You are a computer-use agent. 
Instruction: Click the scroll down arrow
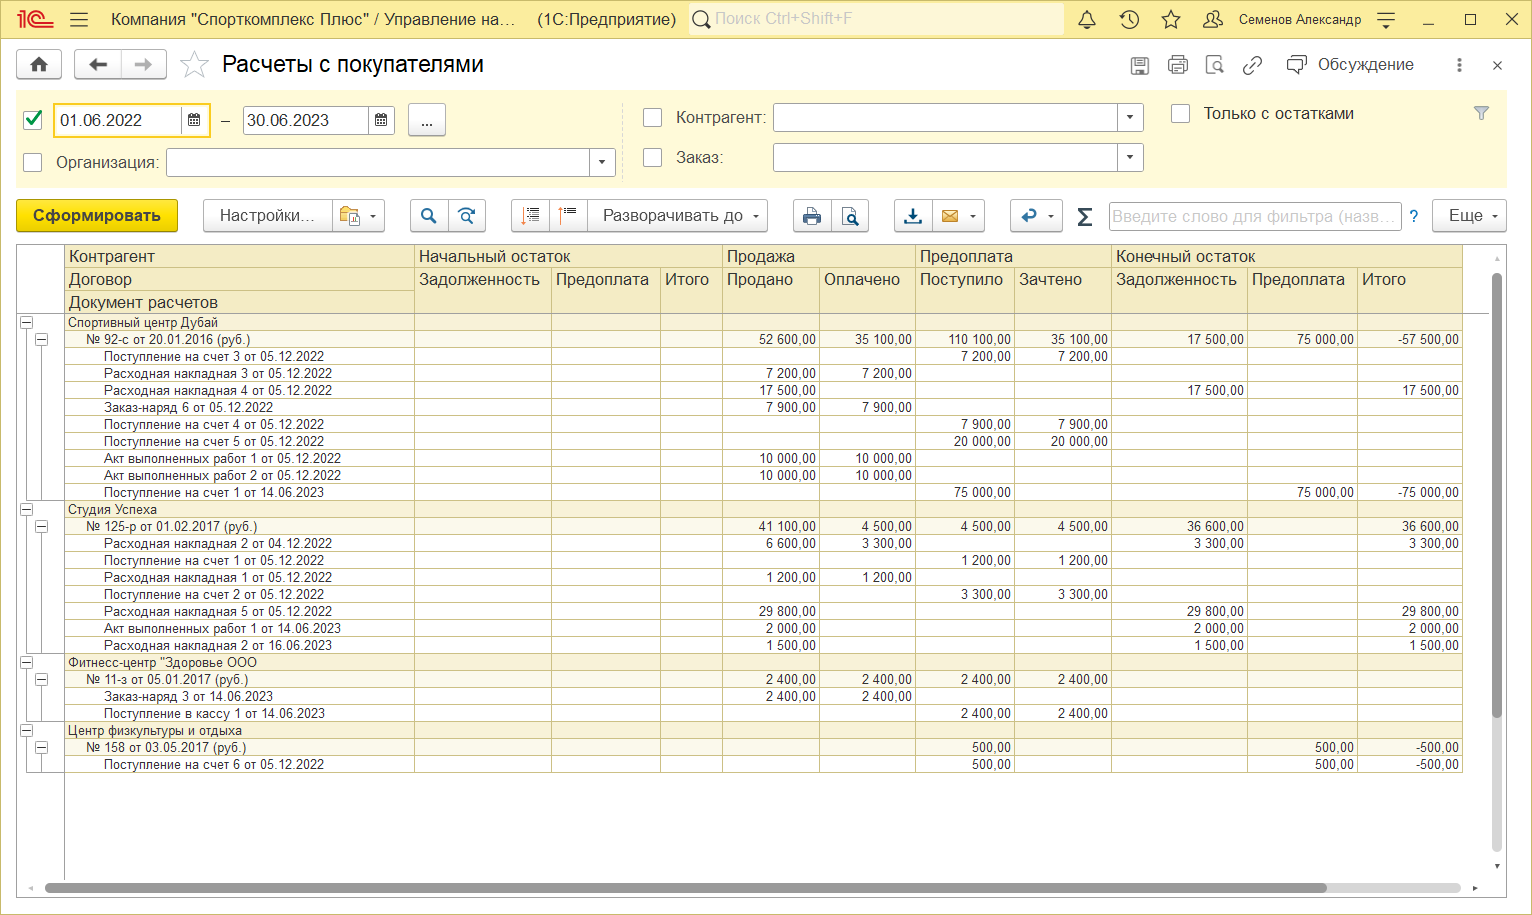pyautogui.click(x=1497, y=867)
